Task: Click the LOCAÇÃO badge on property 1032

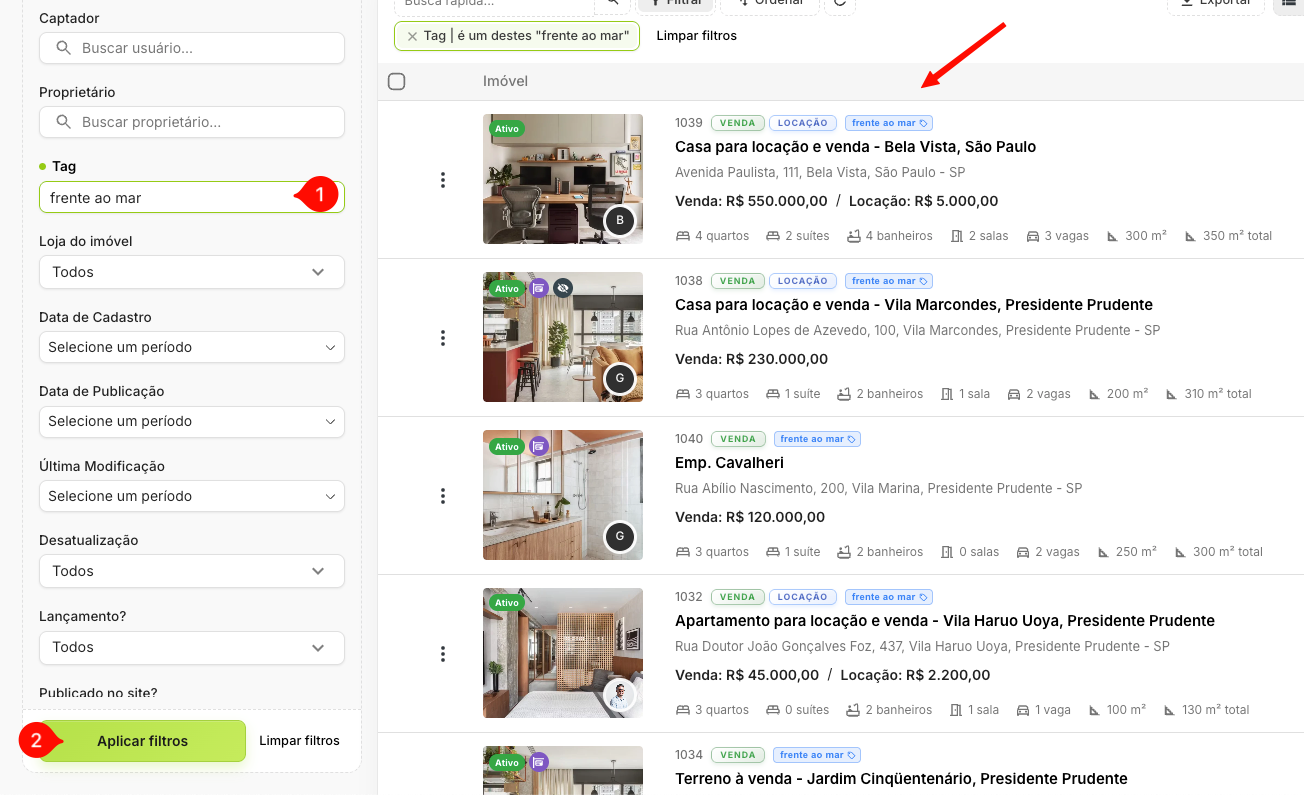Action: (x=803, y=597)
